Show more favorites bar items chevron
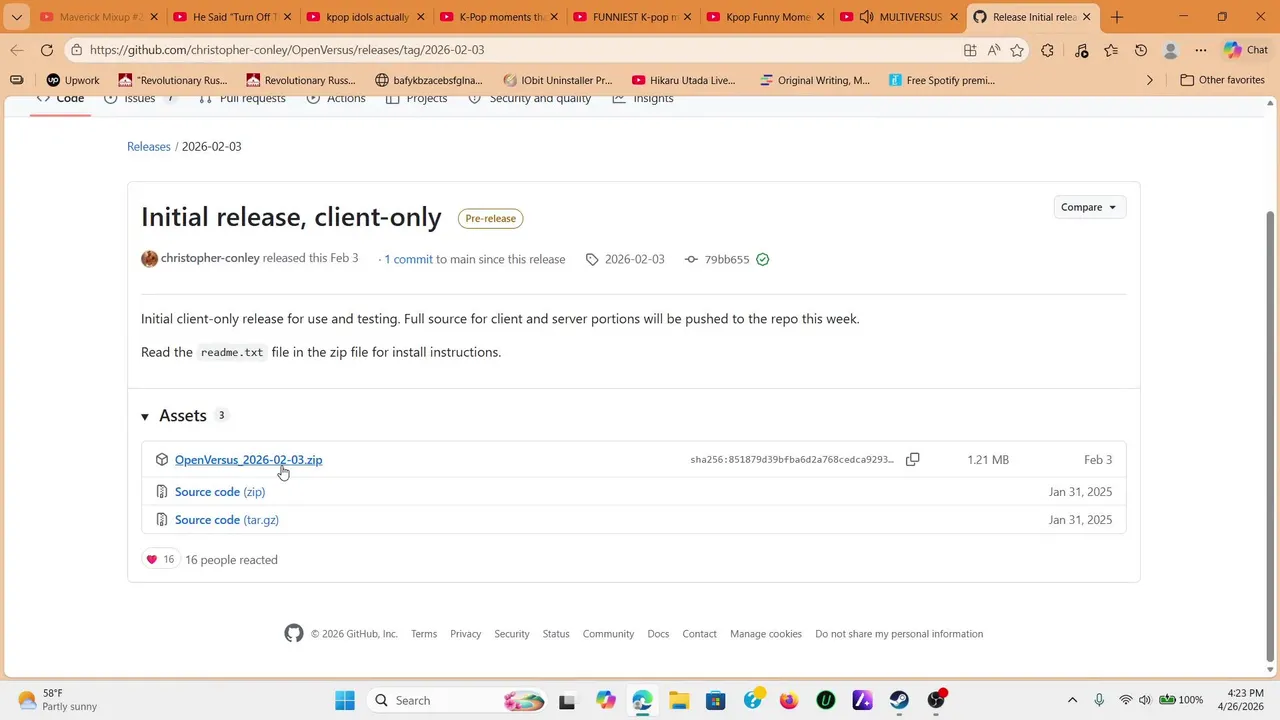 [1150, 80]
